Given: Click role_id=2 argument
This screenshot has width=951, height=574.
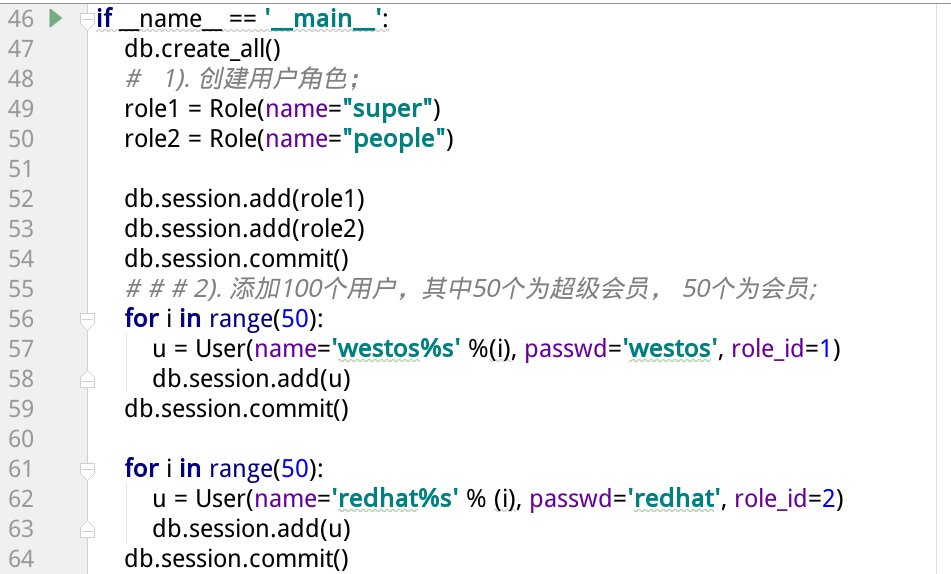Looking at the screenshot, I should pos(785,499).
